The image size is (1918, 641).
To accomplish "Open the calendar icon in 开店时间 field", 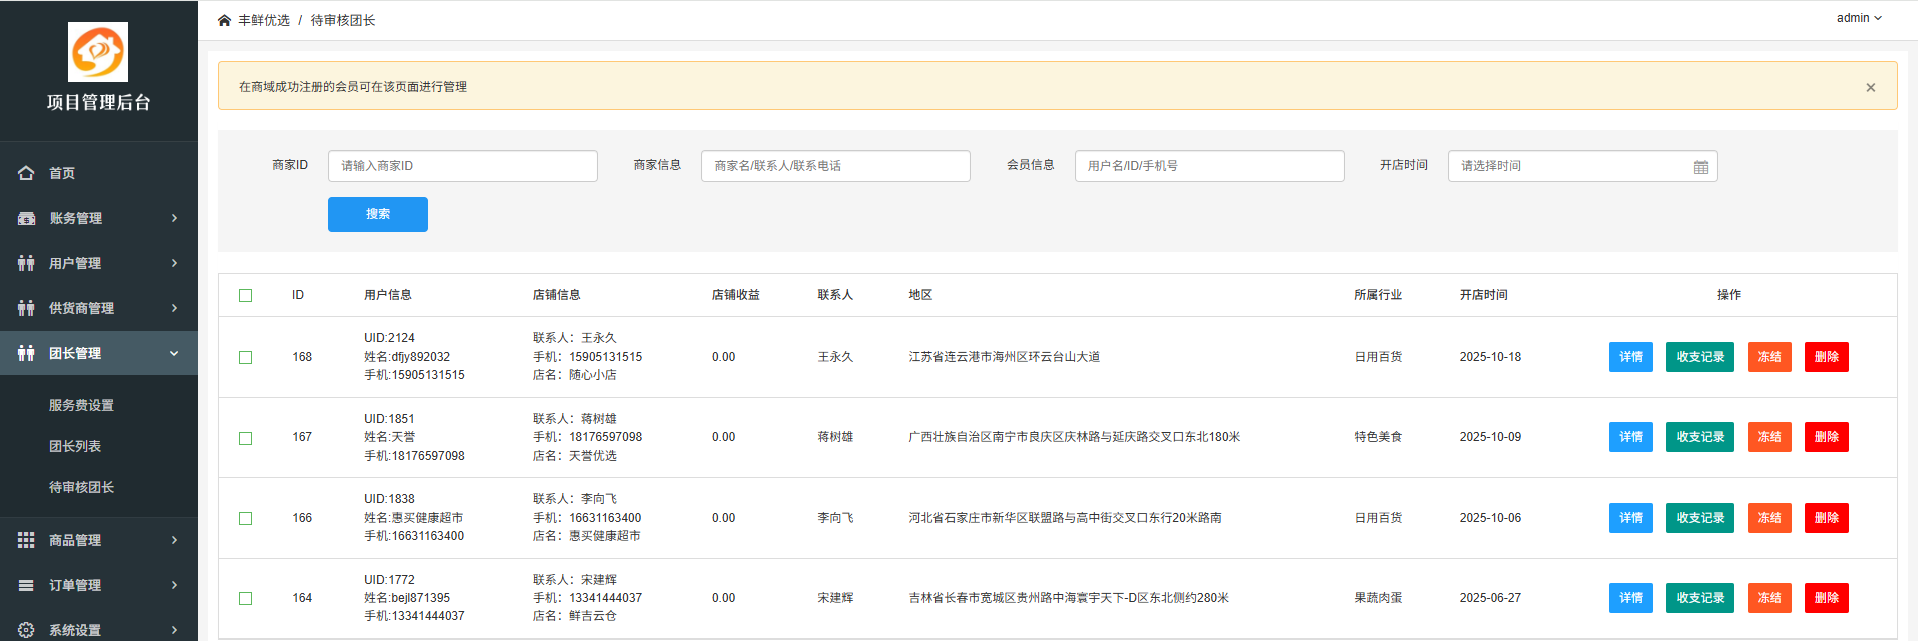I will click(1700, 167).
